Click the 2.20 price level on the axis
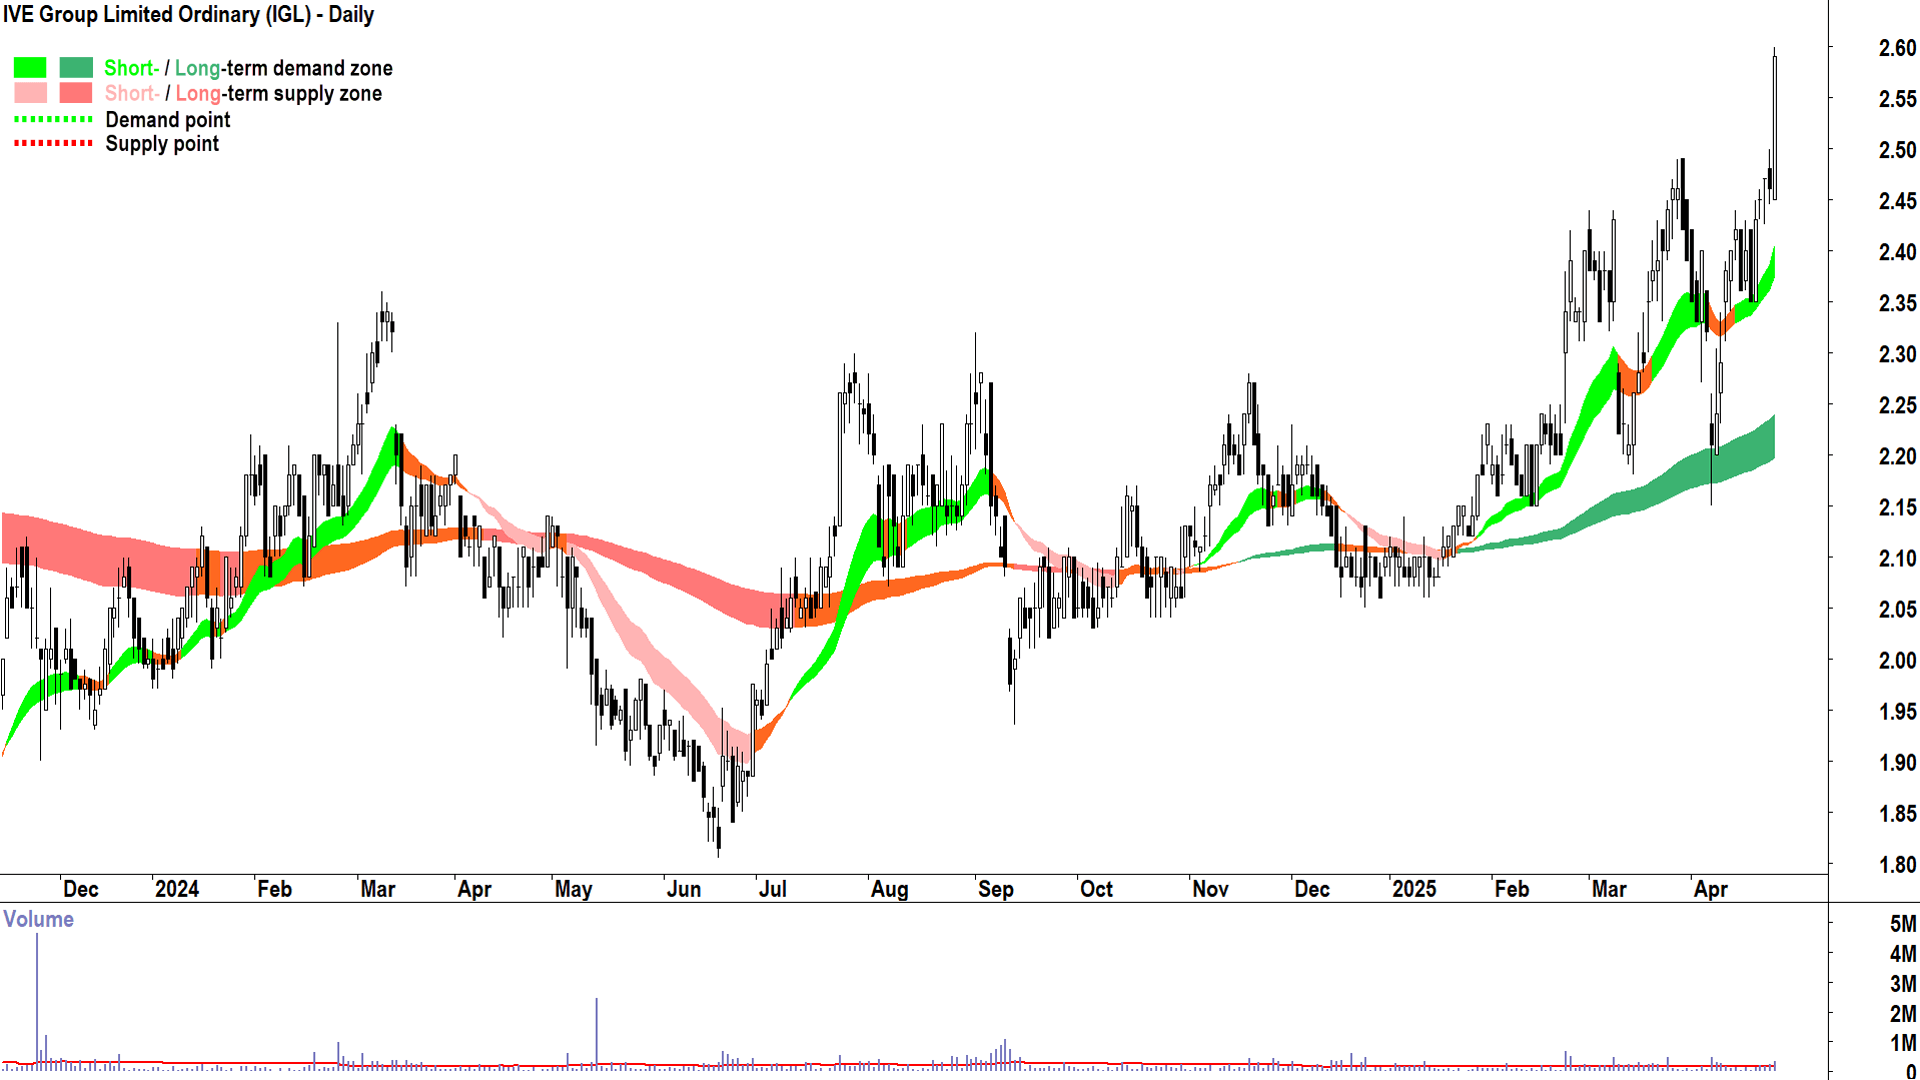Image resolution: width=1920 pixels, height=1080 pixels. 1897,457
